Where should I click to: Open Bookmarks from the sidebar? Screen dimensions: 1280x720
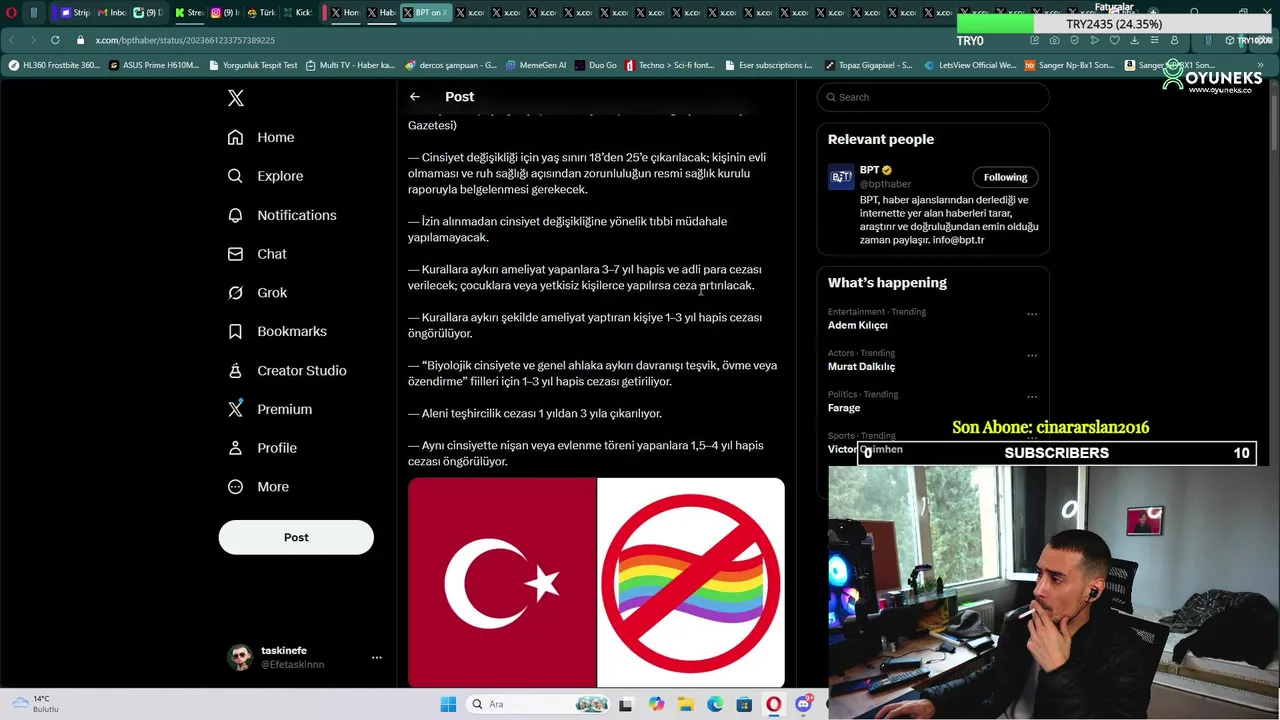[x=277, y=331]
